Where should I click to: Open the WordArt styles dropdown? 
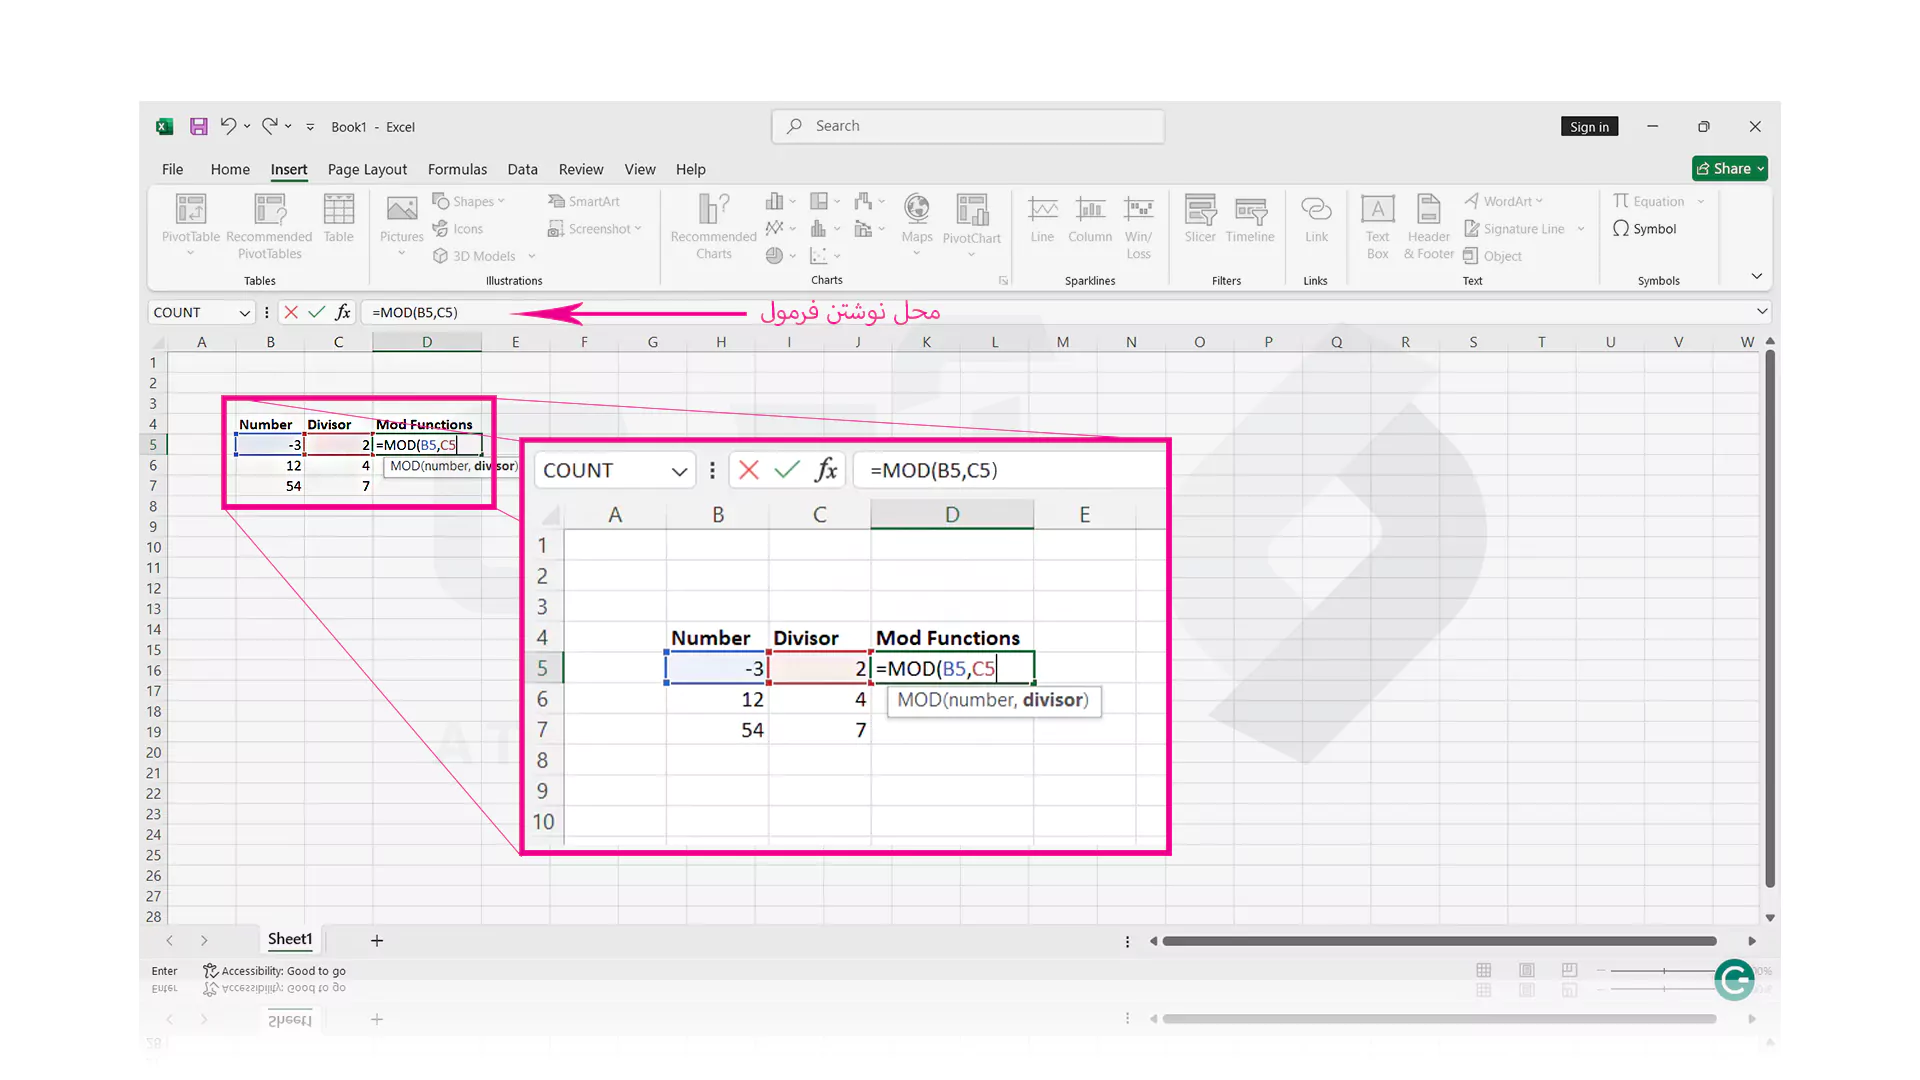click(x=1540, y=201)
